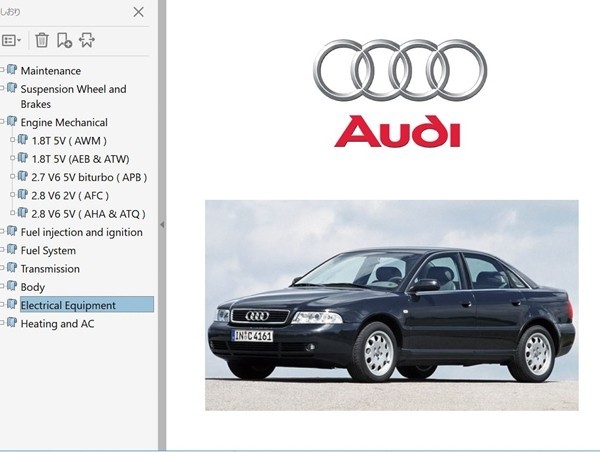Click the add new bookmark icon
The height and width of the screenshot is (452, 600).
[64, 40]
